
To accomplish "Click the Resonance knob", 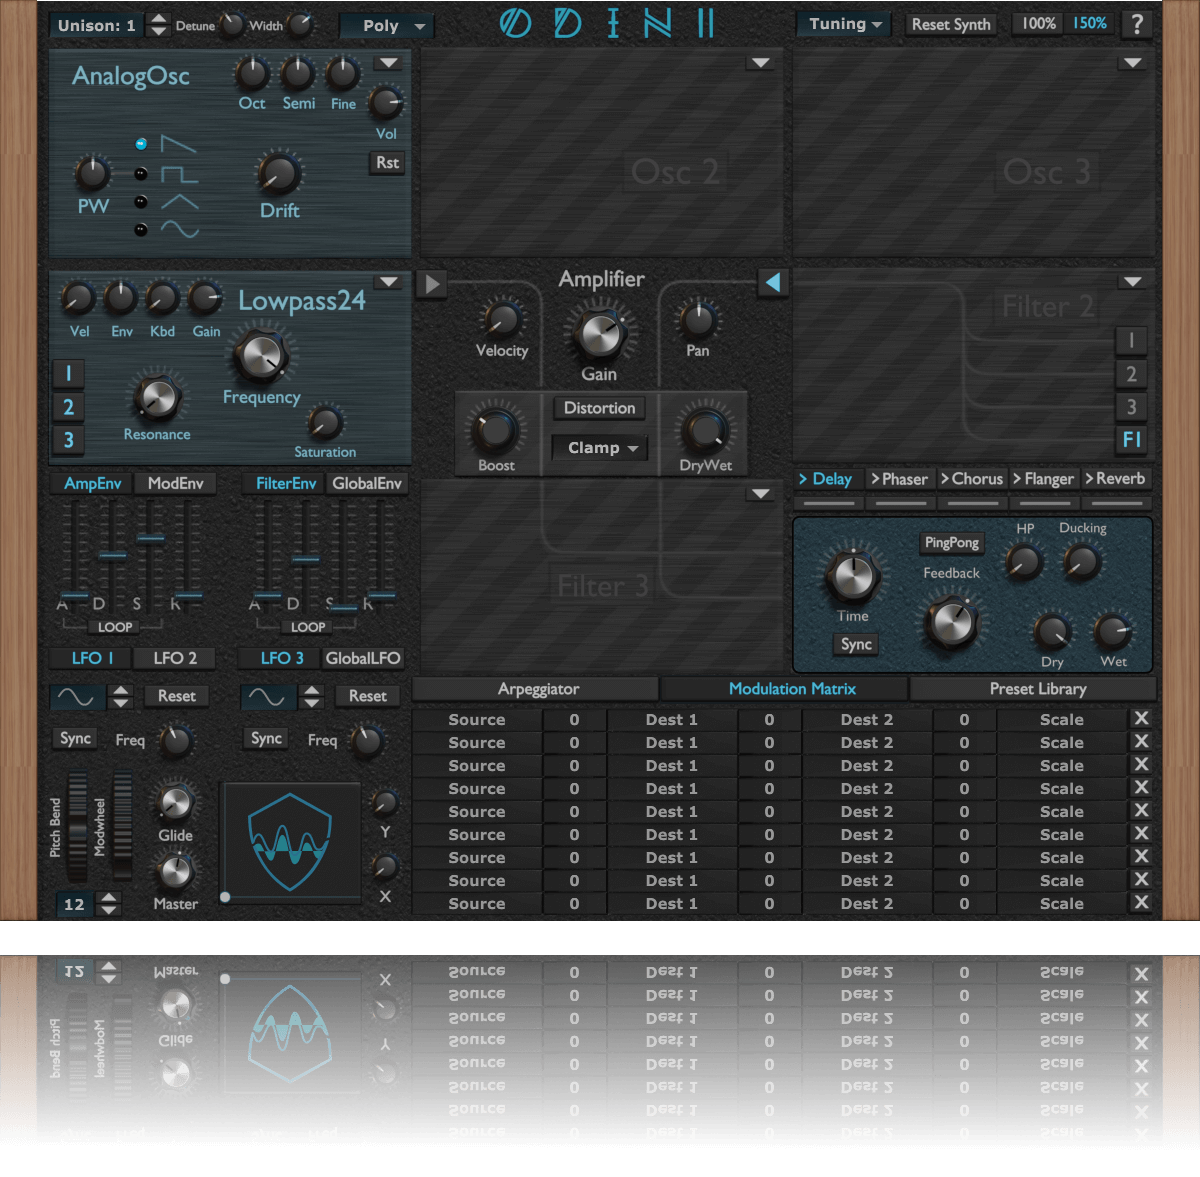I will (x=157, y=398).
